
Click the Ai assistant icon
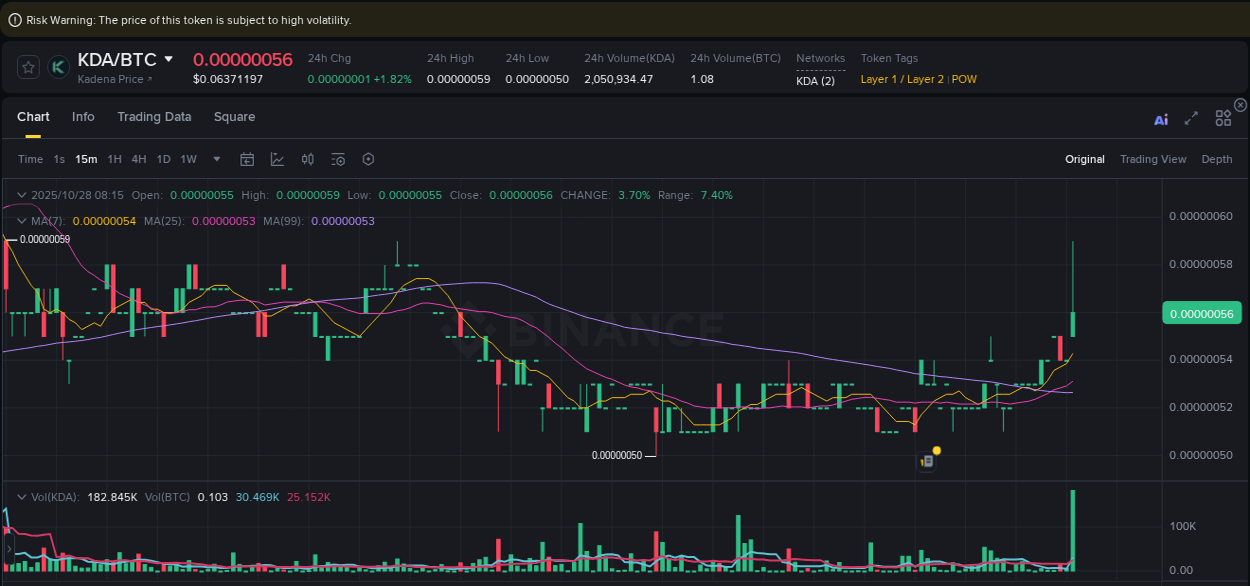tap(1161, 117)
